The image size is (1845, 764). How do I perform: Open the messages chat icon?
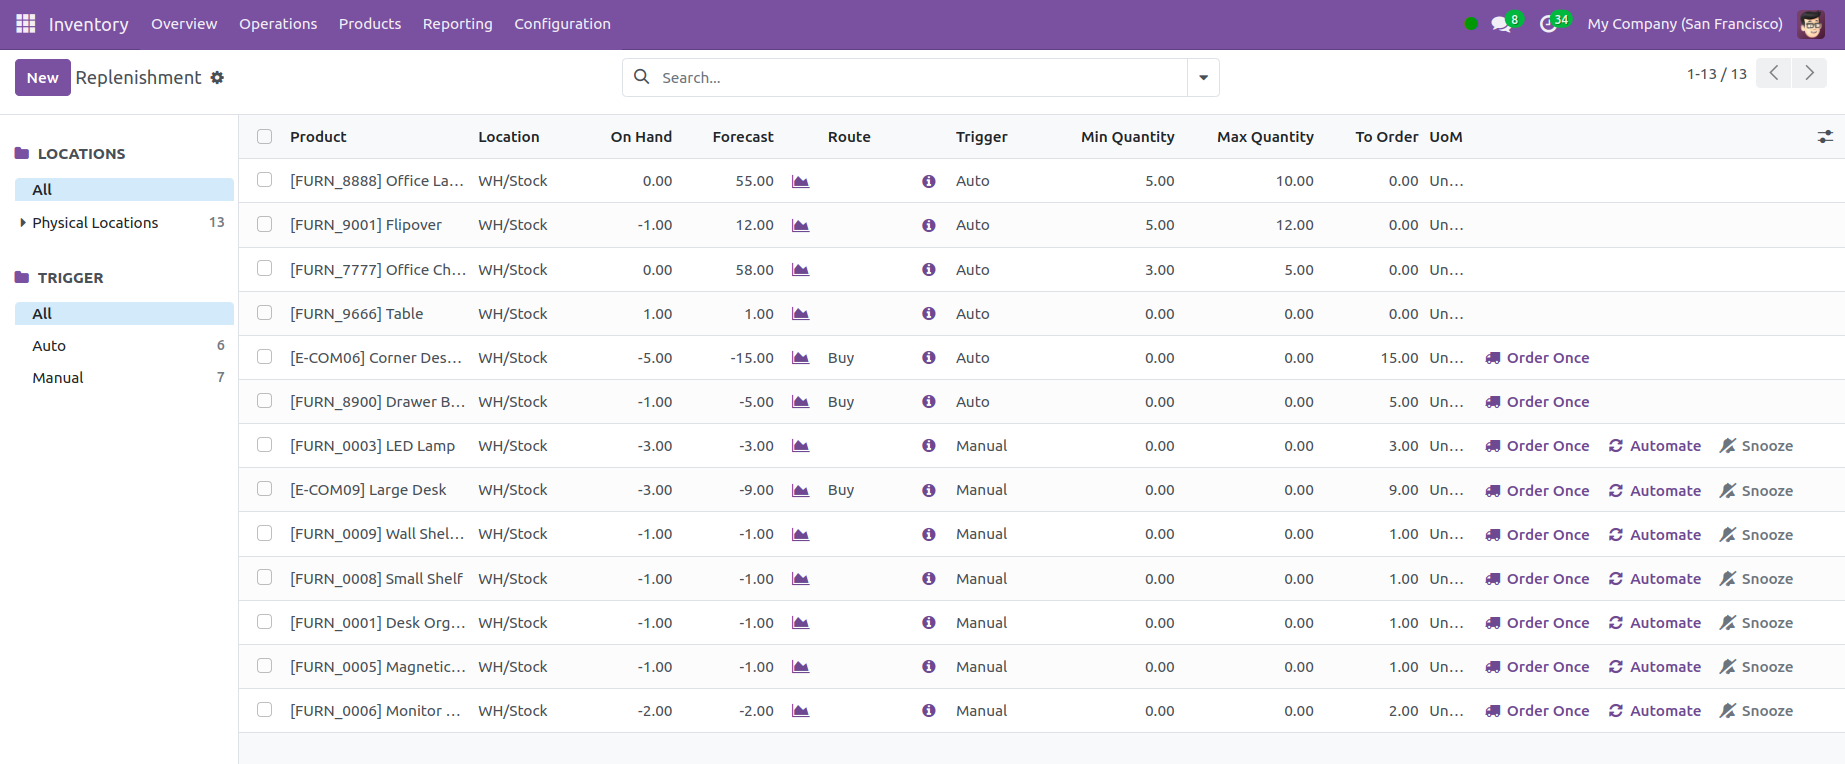point(1500,24)
